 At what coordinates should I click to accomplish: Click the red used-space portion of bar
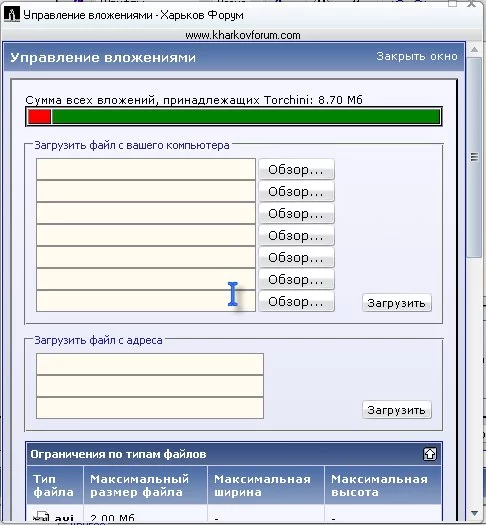tap(39, 117)
